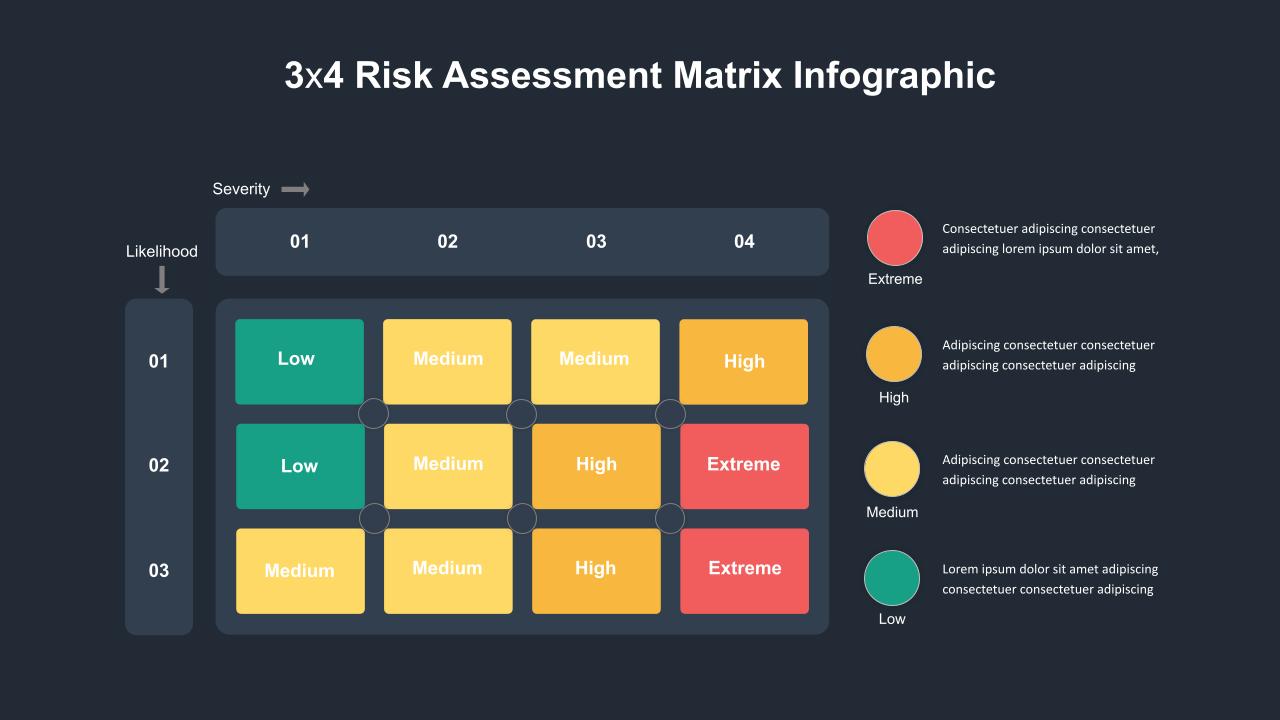
Task: Click the Severity arrow icon
Action: click(x=296, y=189)
